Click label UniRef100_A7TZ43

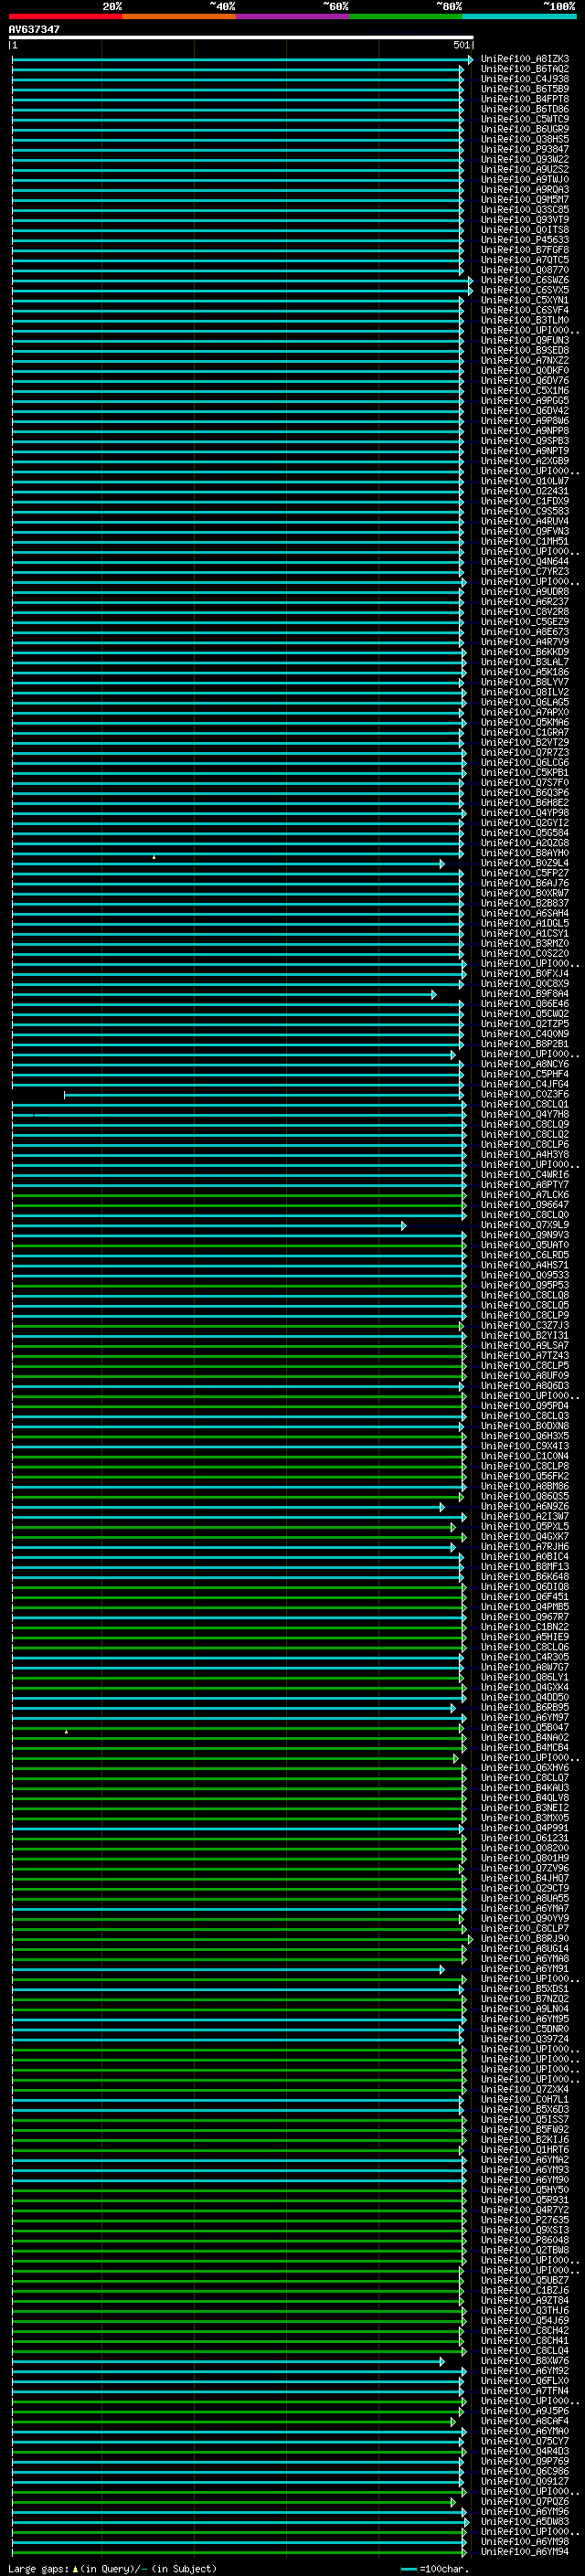524,1355
